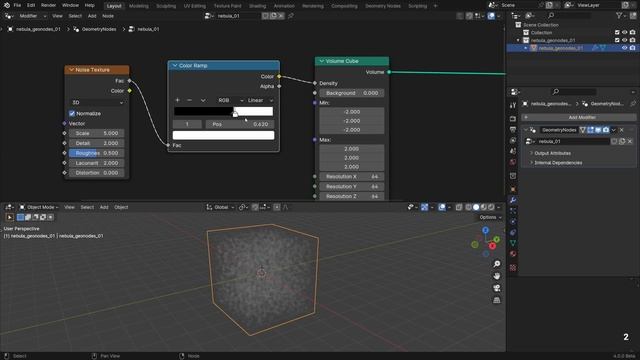The height and width of the screenshot is (360, 640).
Task: Click the add color stop plus icon in Color Ramp
Action: pos(177,100)
